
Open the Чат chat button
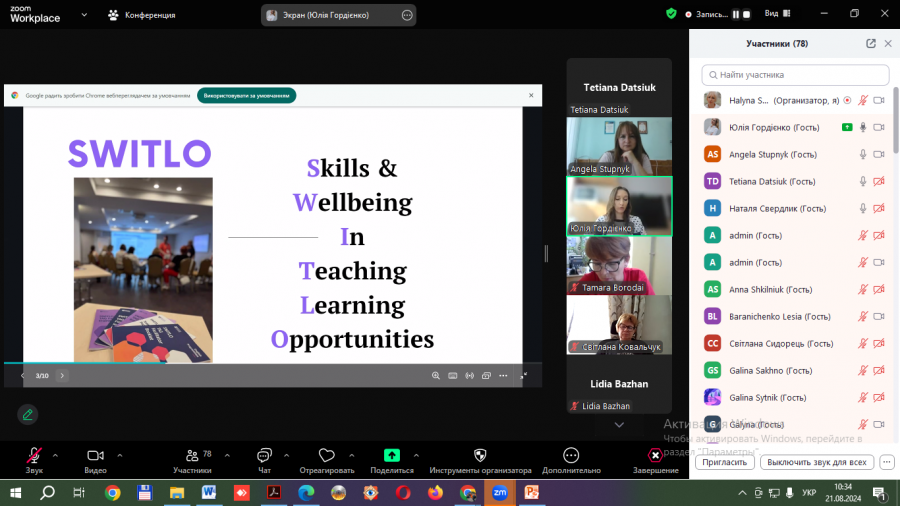click(264, 461)
